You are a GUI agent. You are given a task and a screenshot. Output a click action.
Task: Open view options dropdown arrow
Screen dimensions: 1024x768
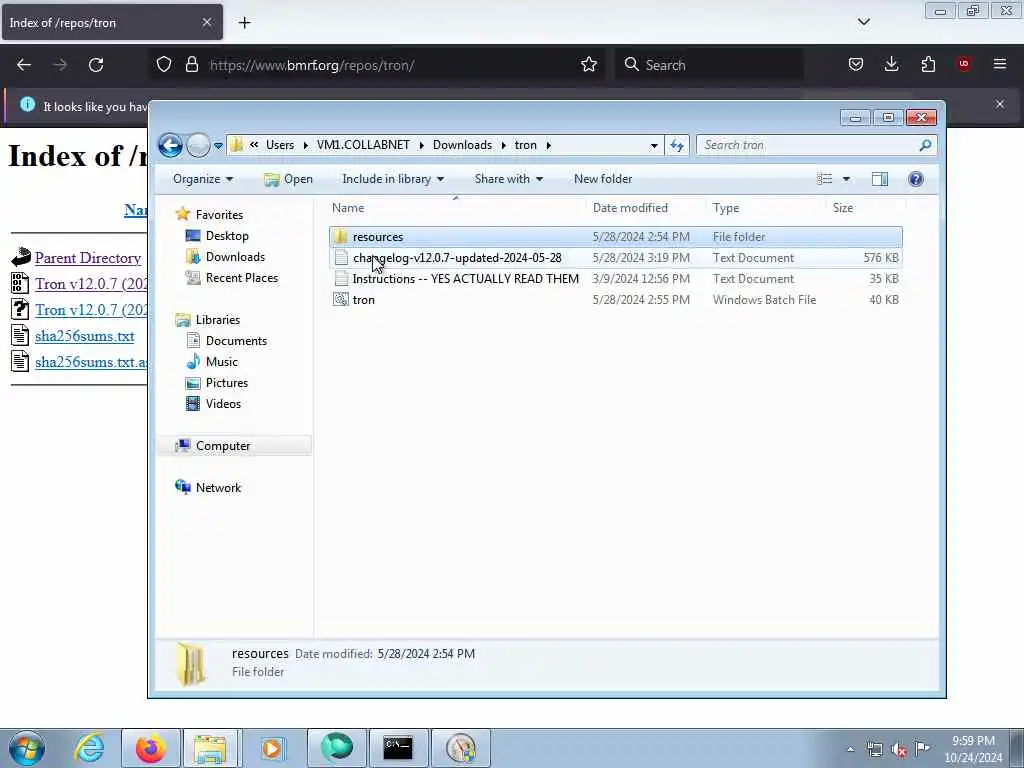pos(846,179)
